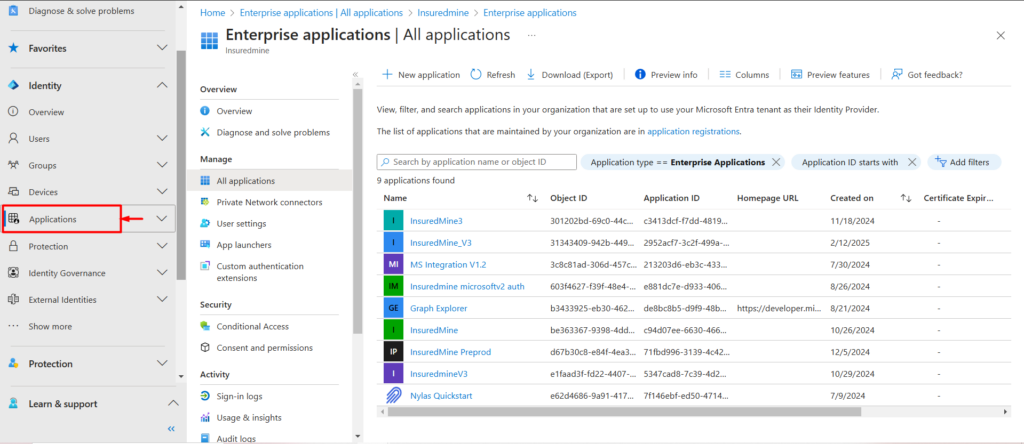
Task: Collapse the resource menu double chevron
Action: (x=355, y=74)
